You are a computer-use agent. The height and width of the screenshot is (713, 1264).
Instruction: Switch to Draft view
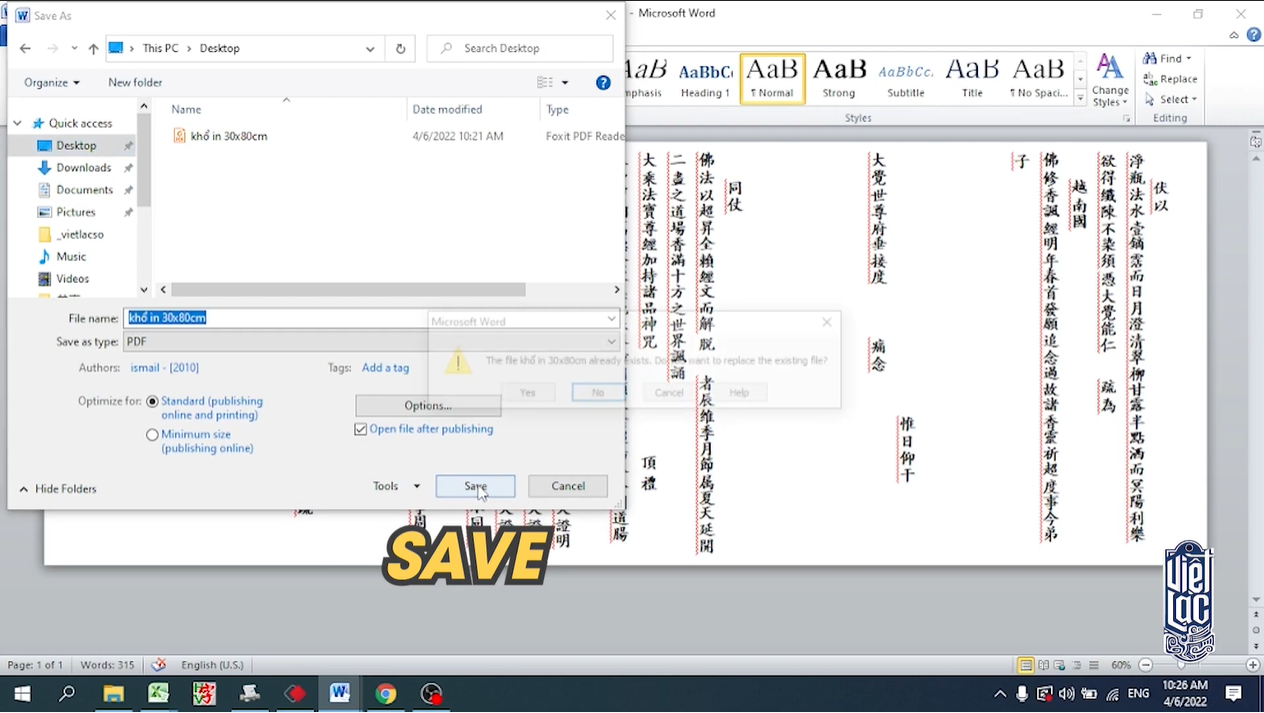click(1093, 665)
